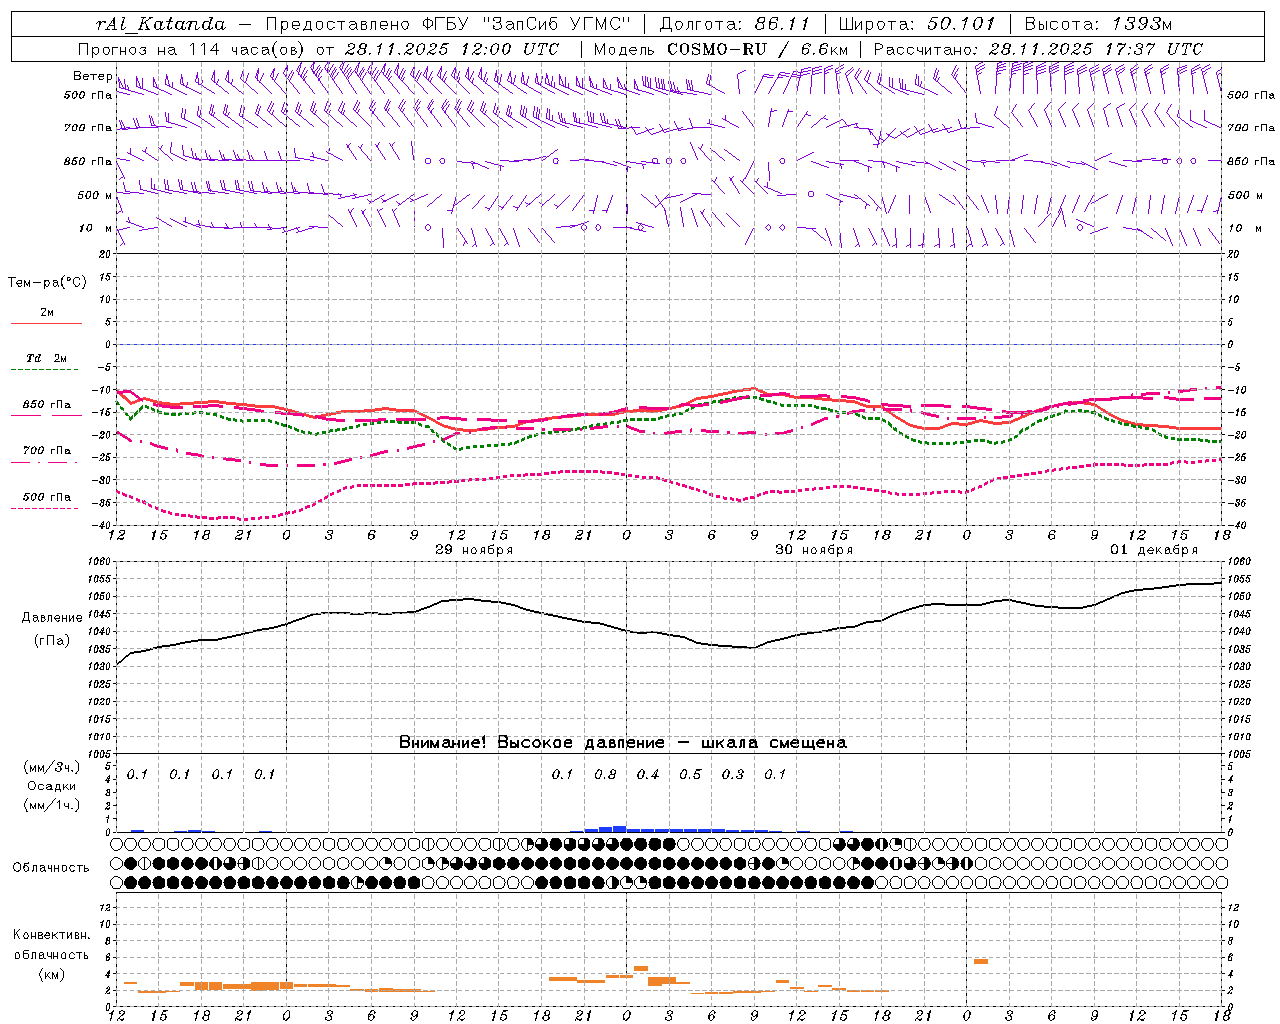Click the tallest blue precipitation bar

(619, 829)
